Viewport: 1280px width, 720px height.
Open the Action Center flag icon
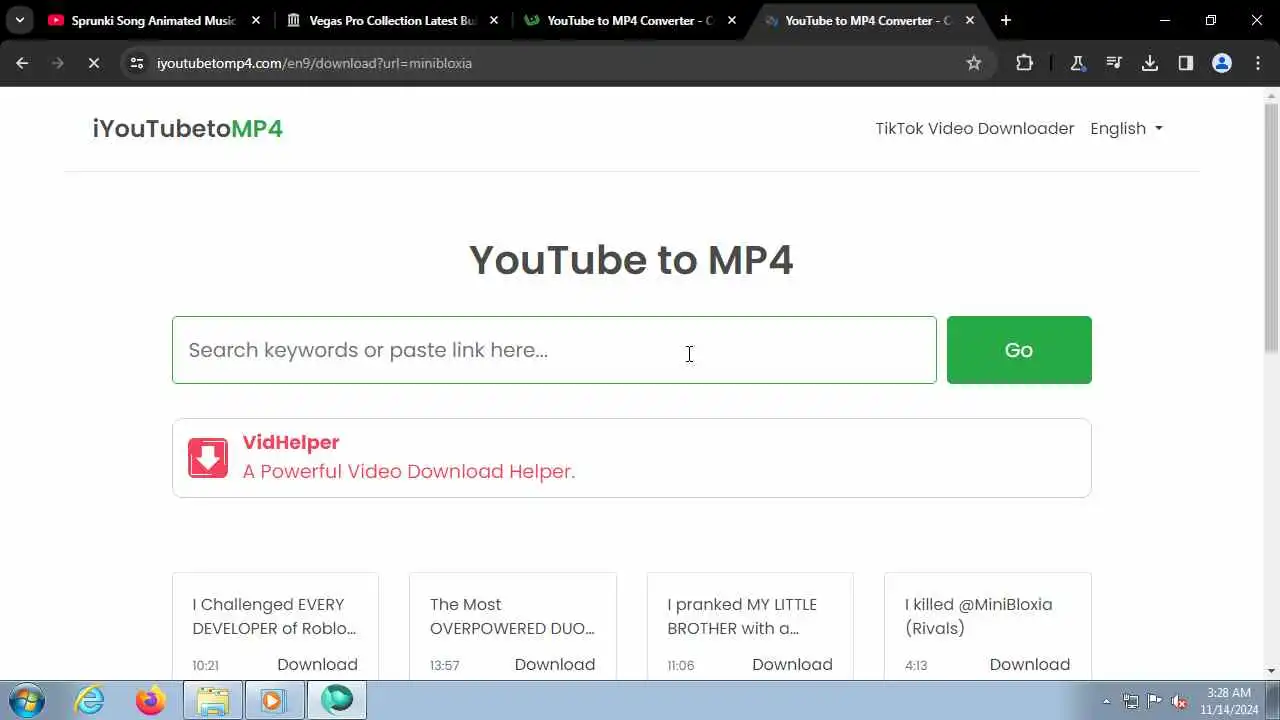(1155, 701)
